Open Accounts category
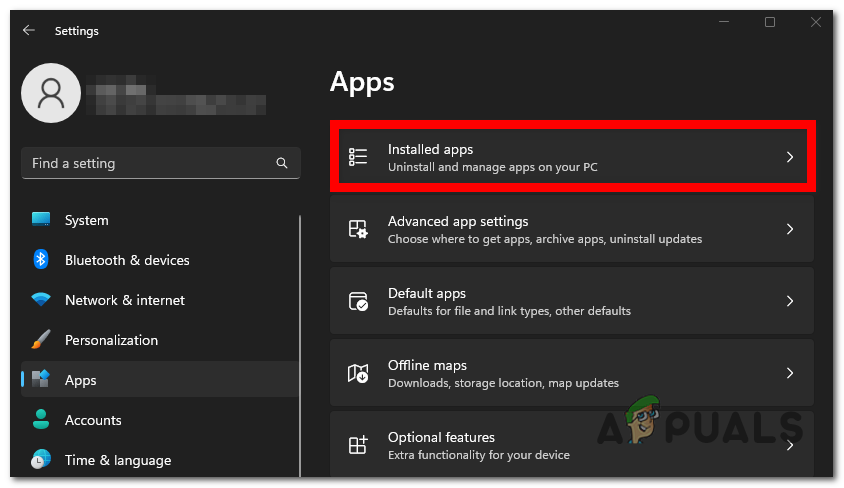 click(160, 420)
